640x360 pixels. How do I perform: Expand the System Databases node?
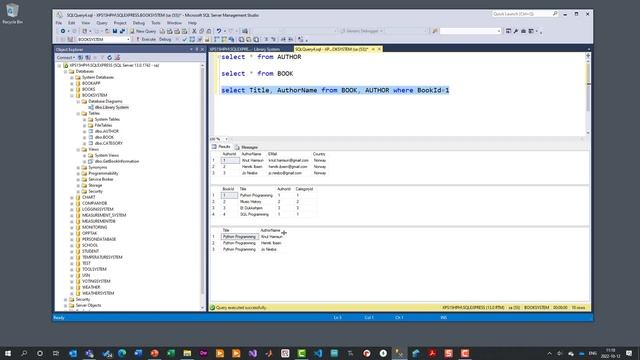point(72,78)
